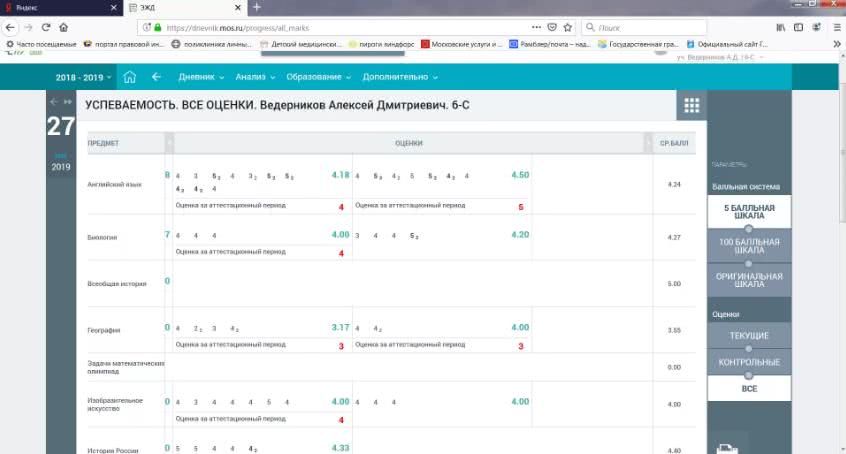
Task: Select the 100 БАЛЛЬНАЯ ШКАЛА option
Action: 749,245
